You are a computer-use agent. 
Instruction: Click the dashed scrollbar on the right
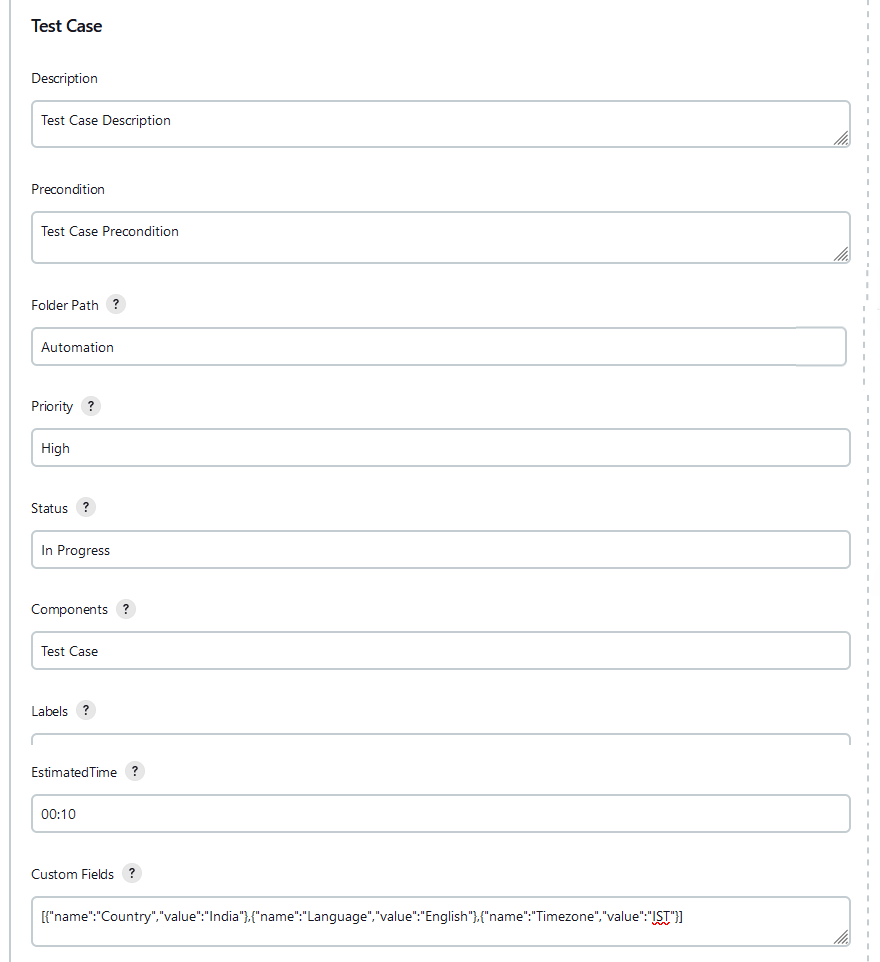866,480
